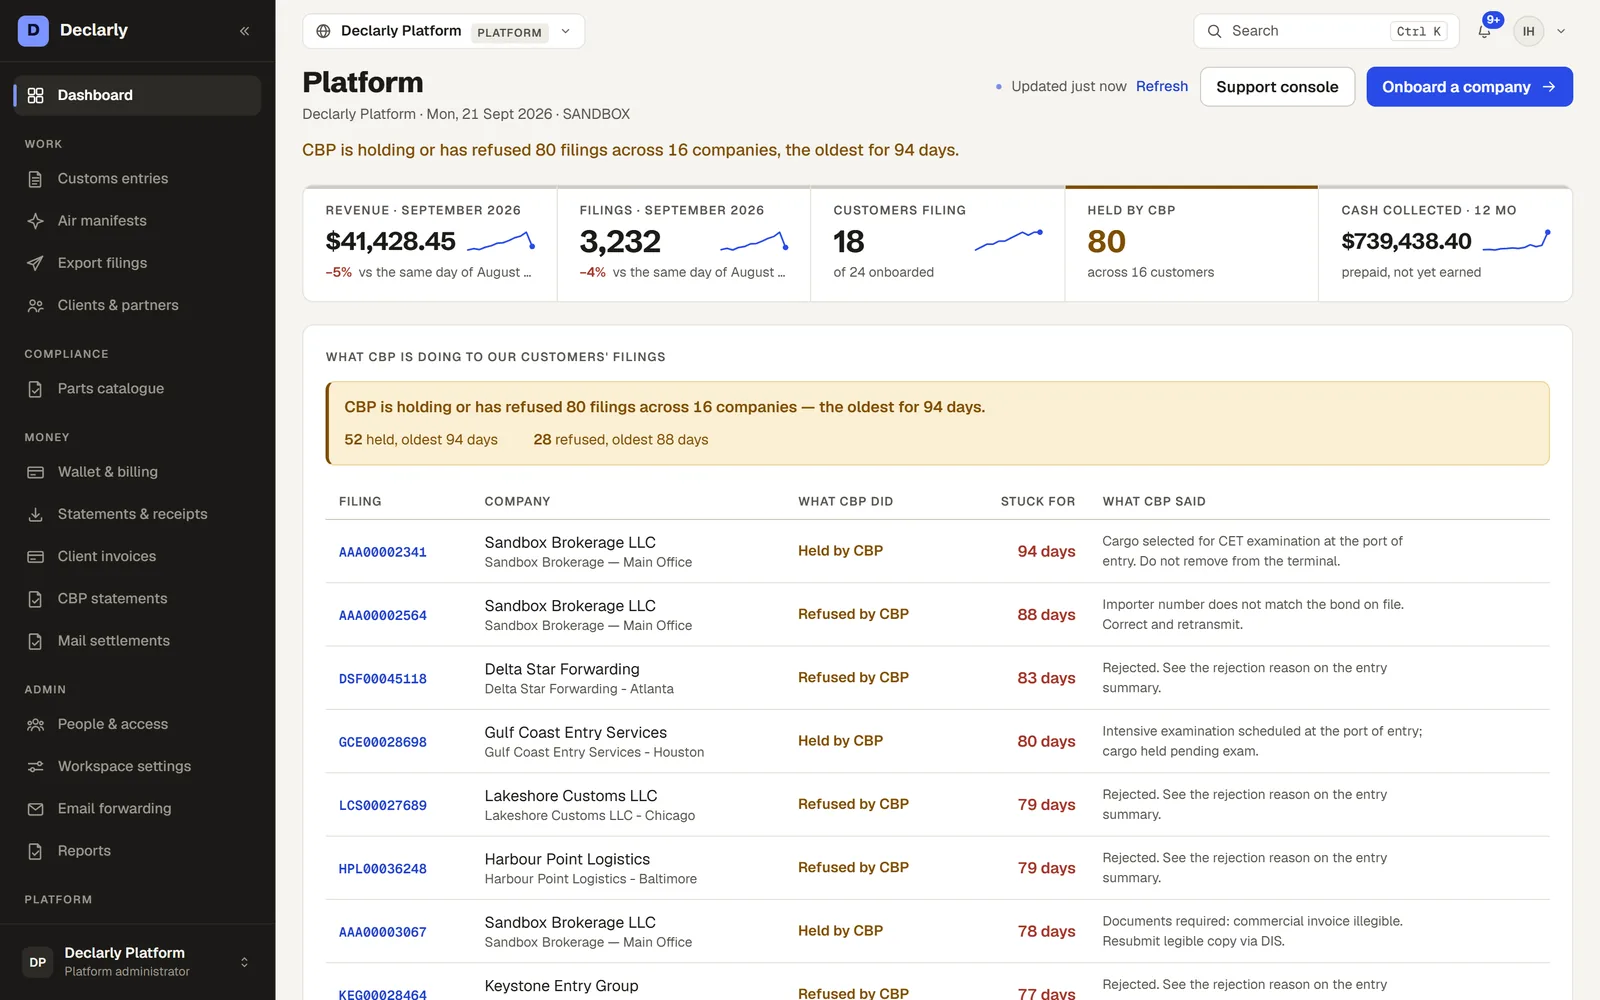Screen dimensions: 1600x1000
Task: Click the Dashboard grid icon
Action: [35, 95]
